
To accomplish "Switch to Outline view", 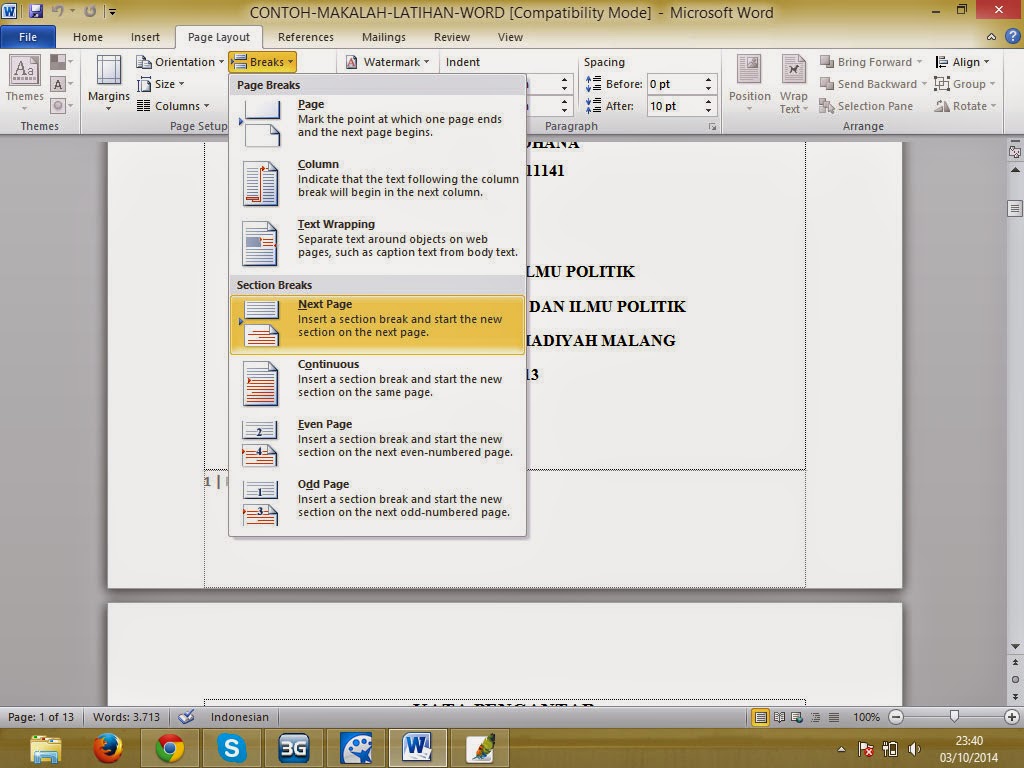I will tap(815, 717).
